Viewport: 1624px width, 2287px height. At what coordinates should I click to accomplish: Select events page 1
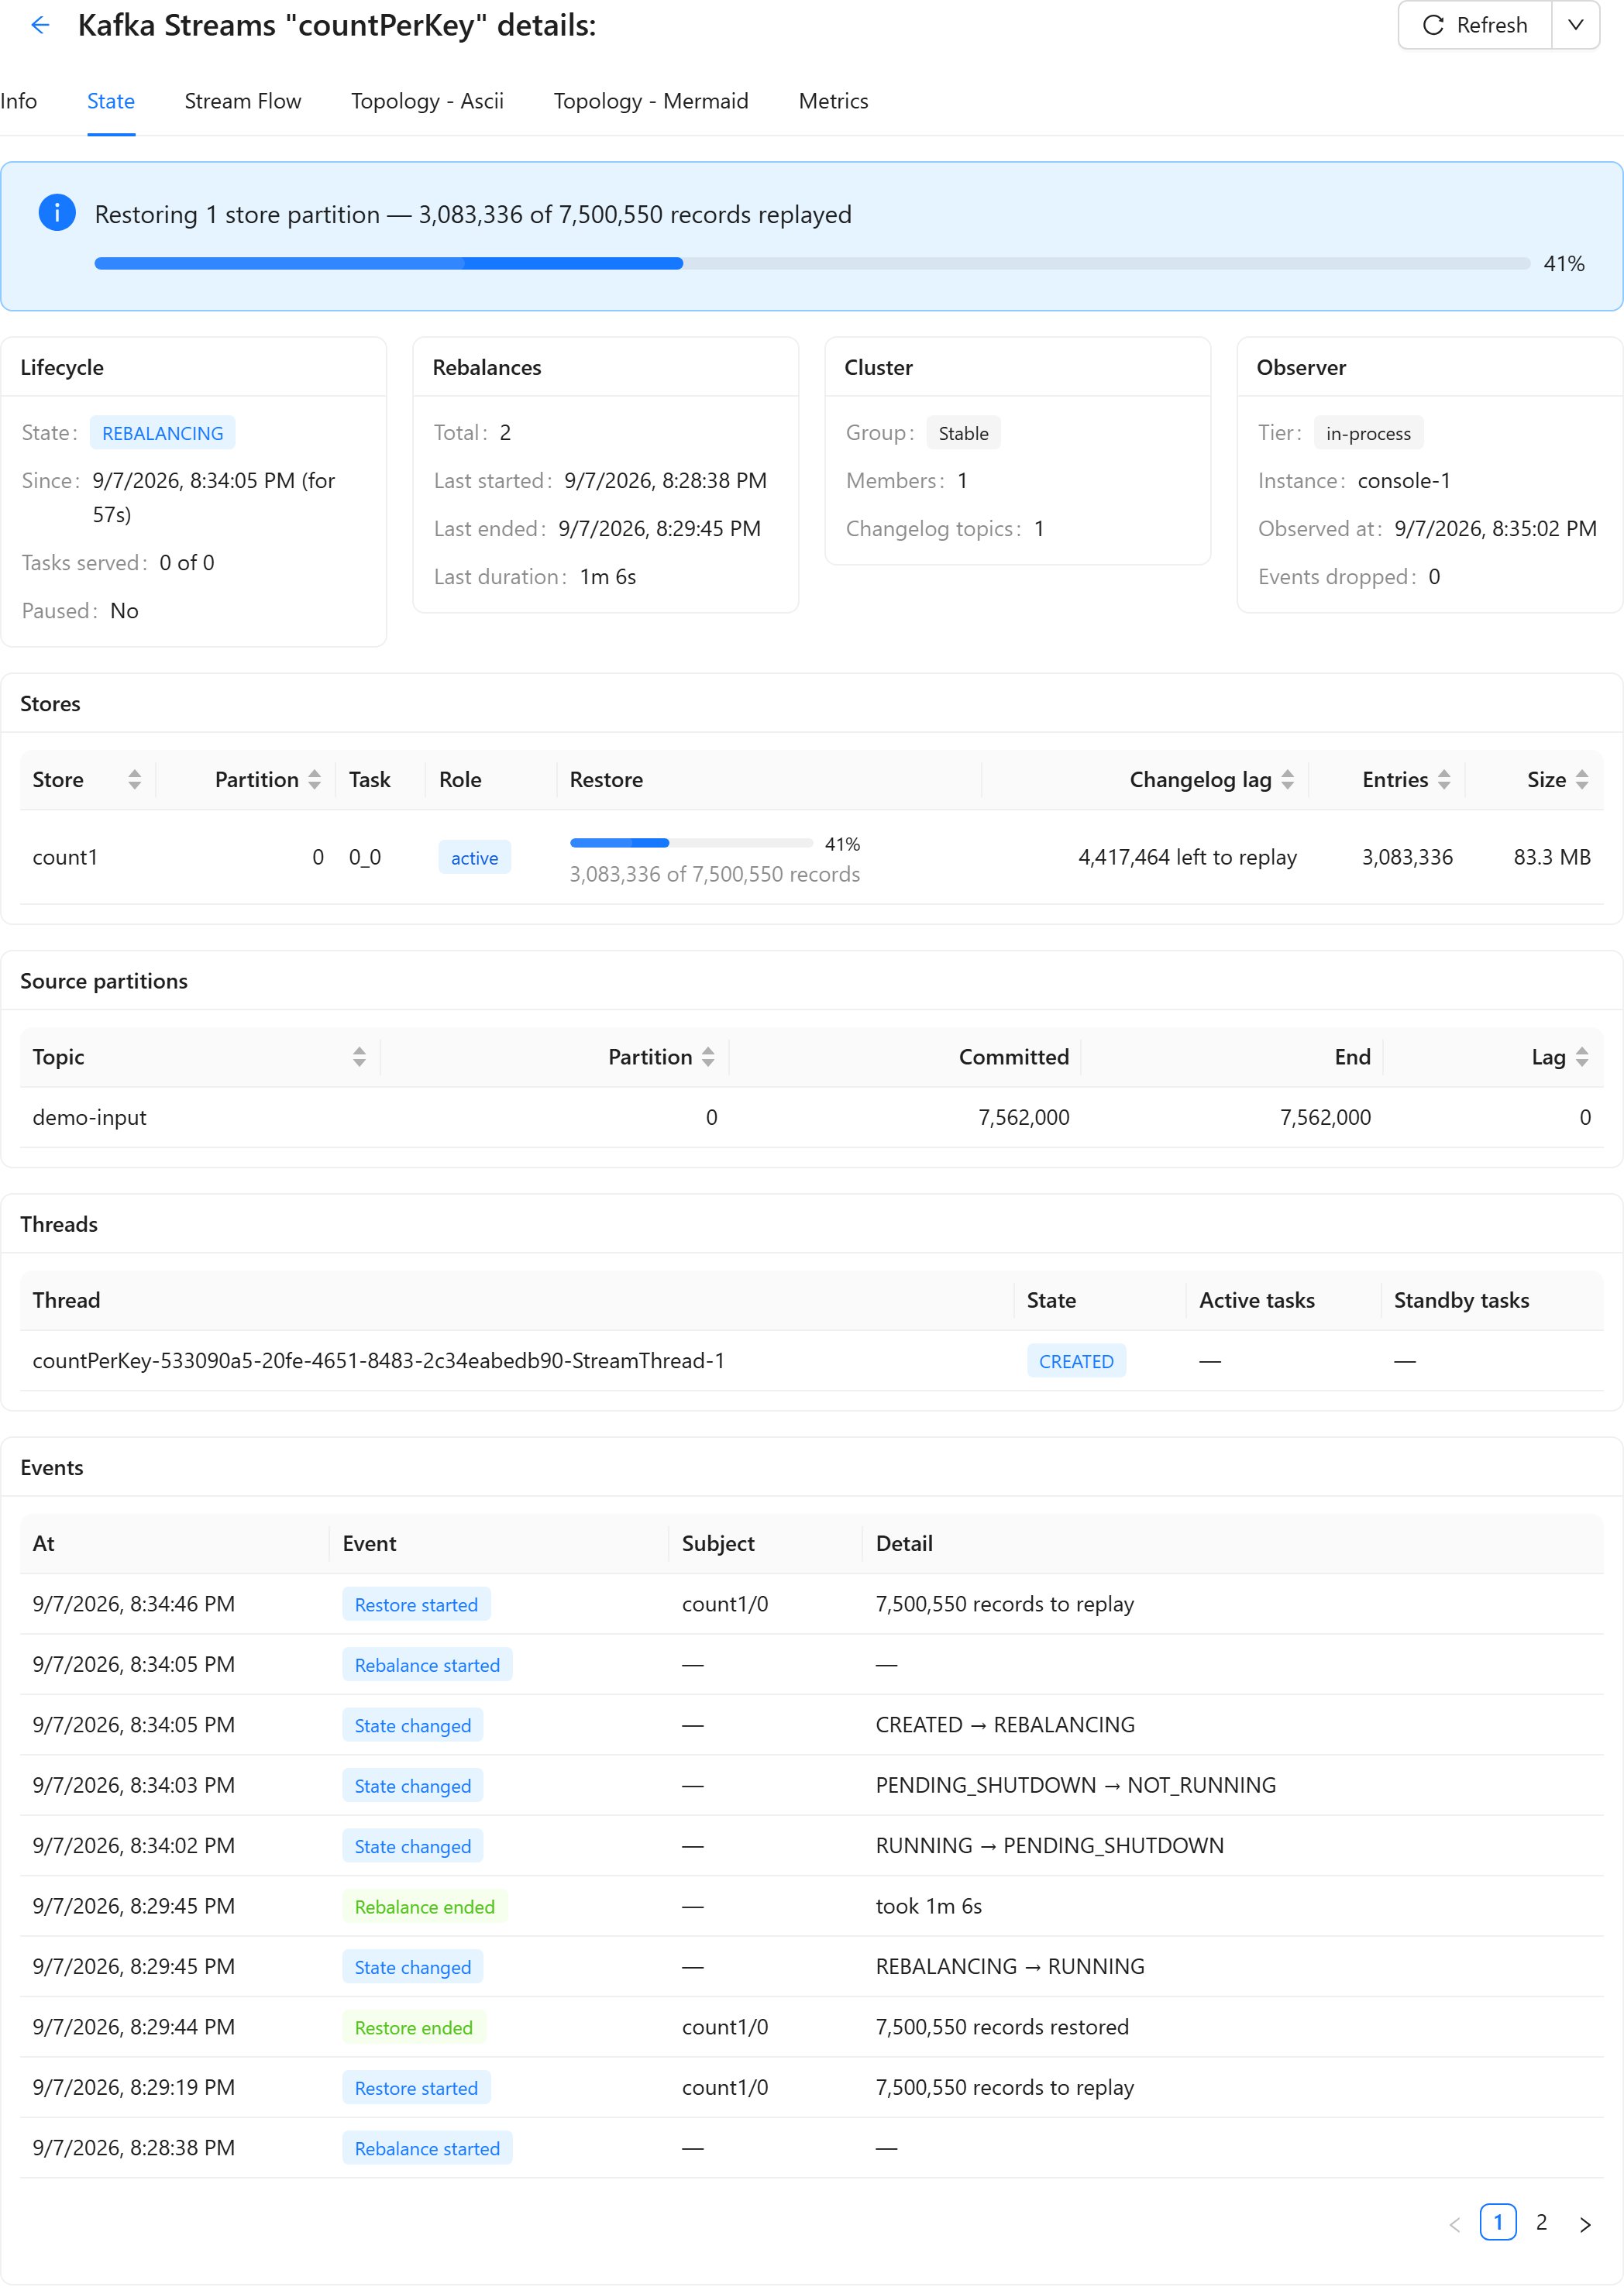(x=1498, y=2222)
